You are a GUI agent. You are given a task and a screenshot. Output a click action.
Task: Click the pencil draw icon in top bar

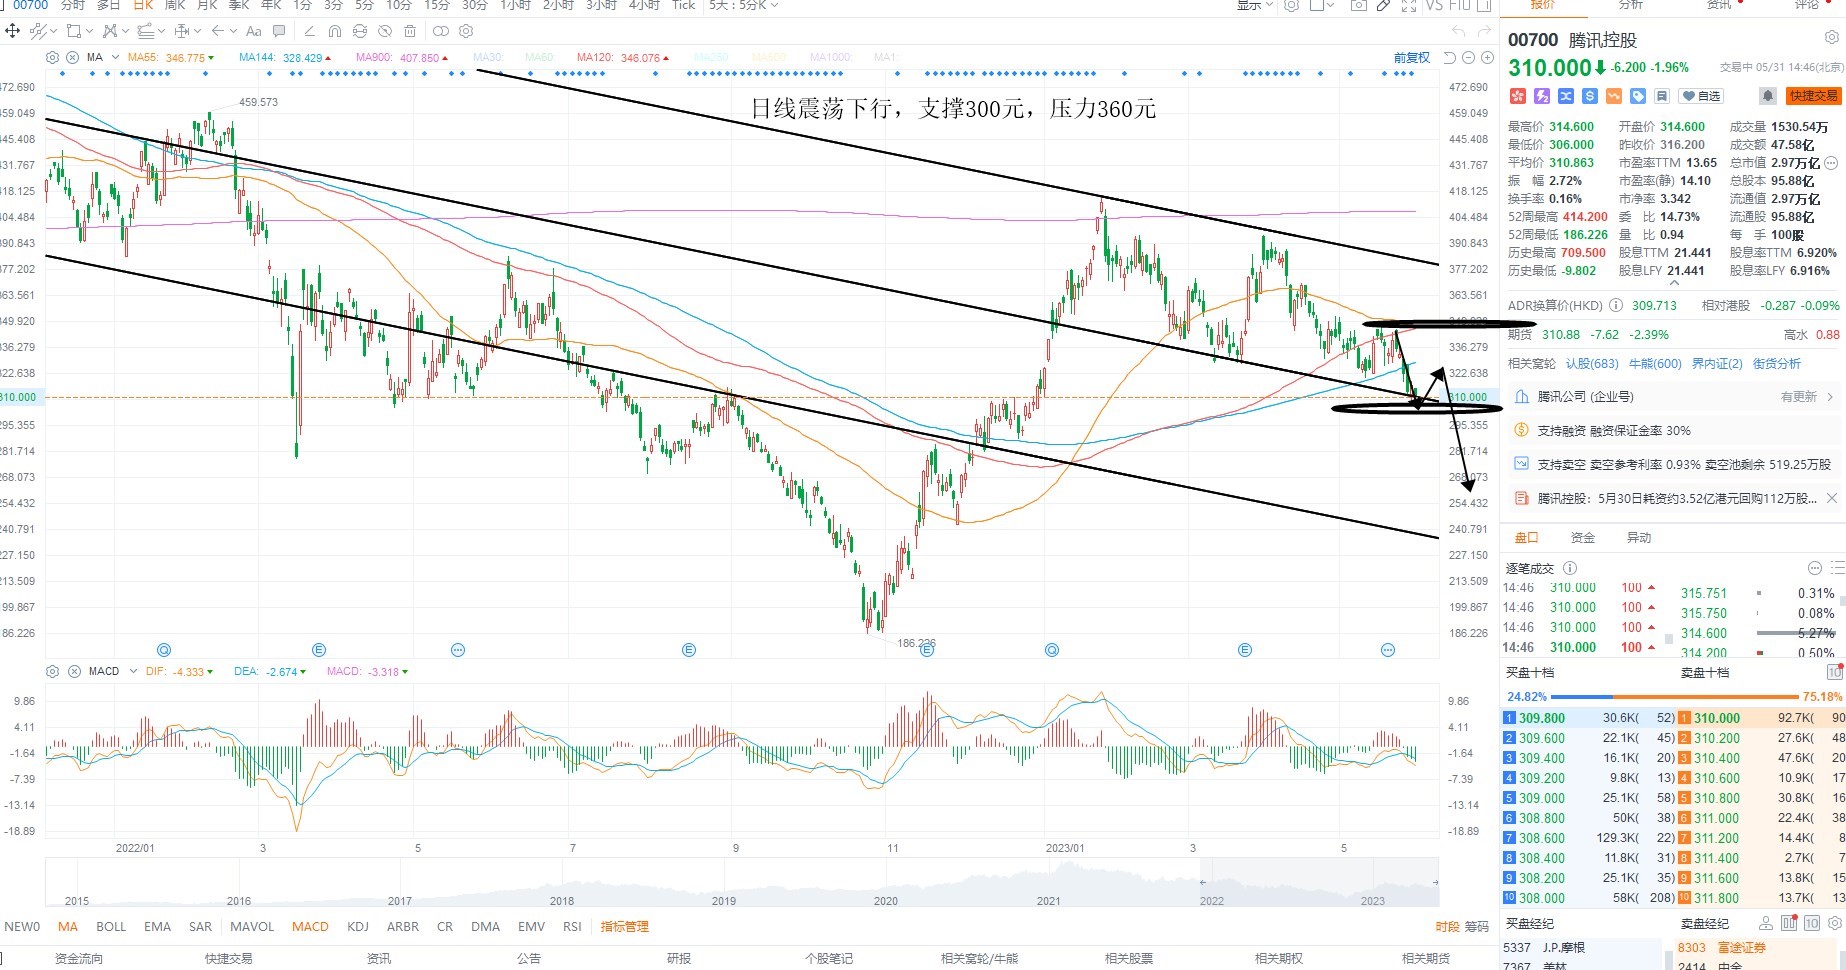tap(1383, 5)
